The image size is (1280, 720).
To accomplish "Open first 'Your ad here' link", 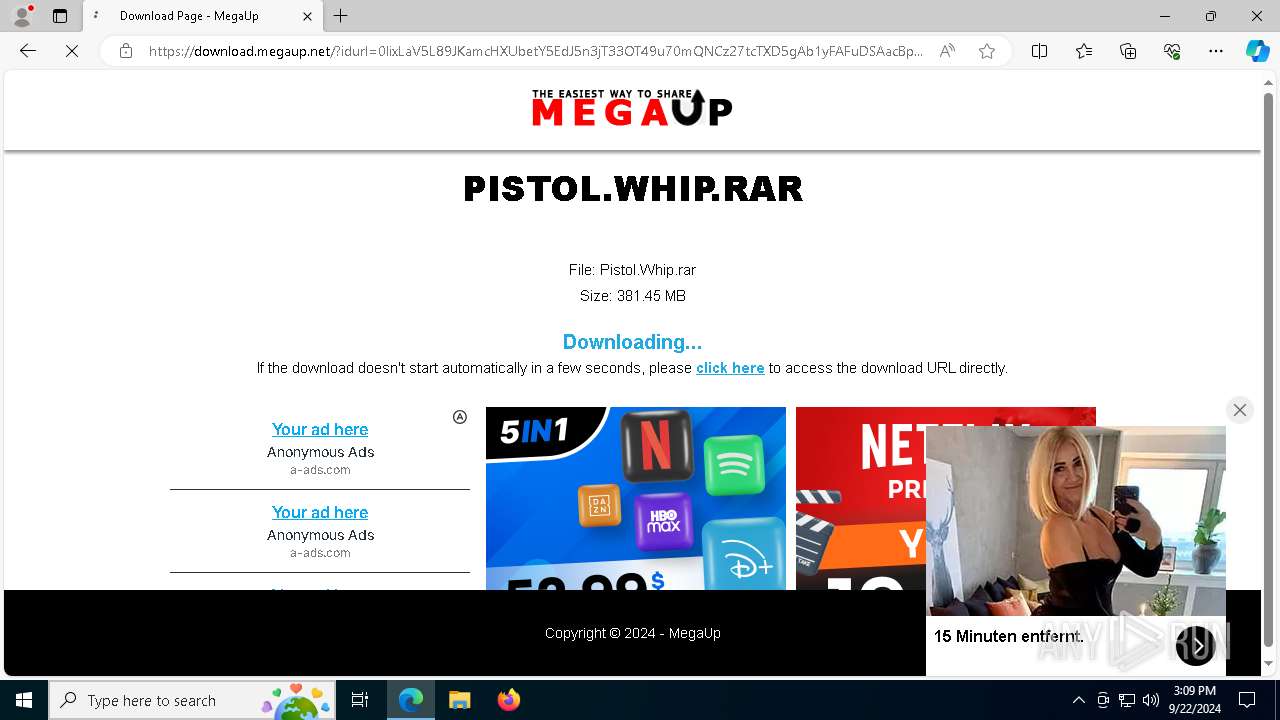I will click(x=320, y=429).
